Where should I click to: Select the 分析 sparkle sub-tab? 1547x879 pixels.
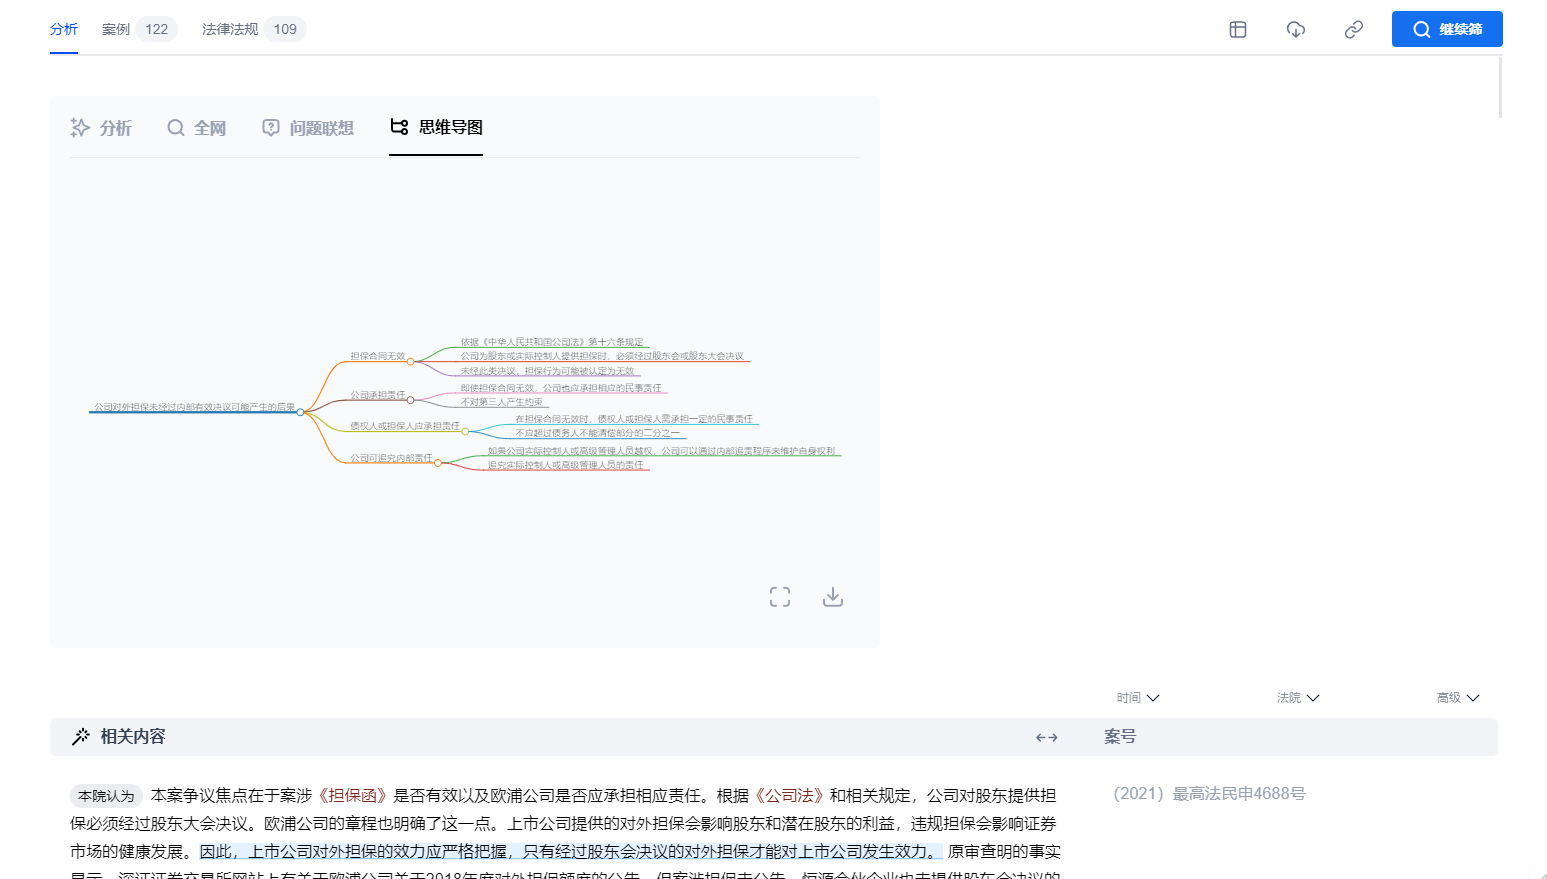(101, 128)
